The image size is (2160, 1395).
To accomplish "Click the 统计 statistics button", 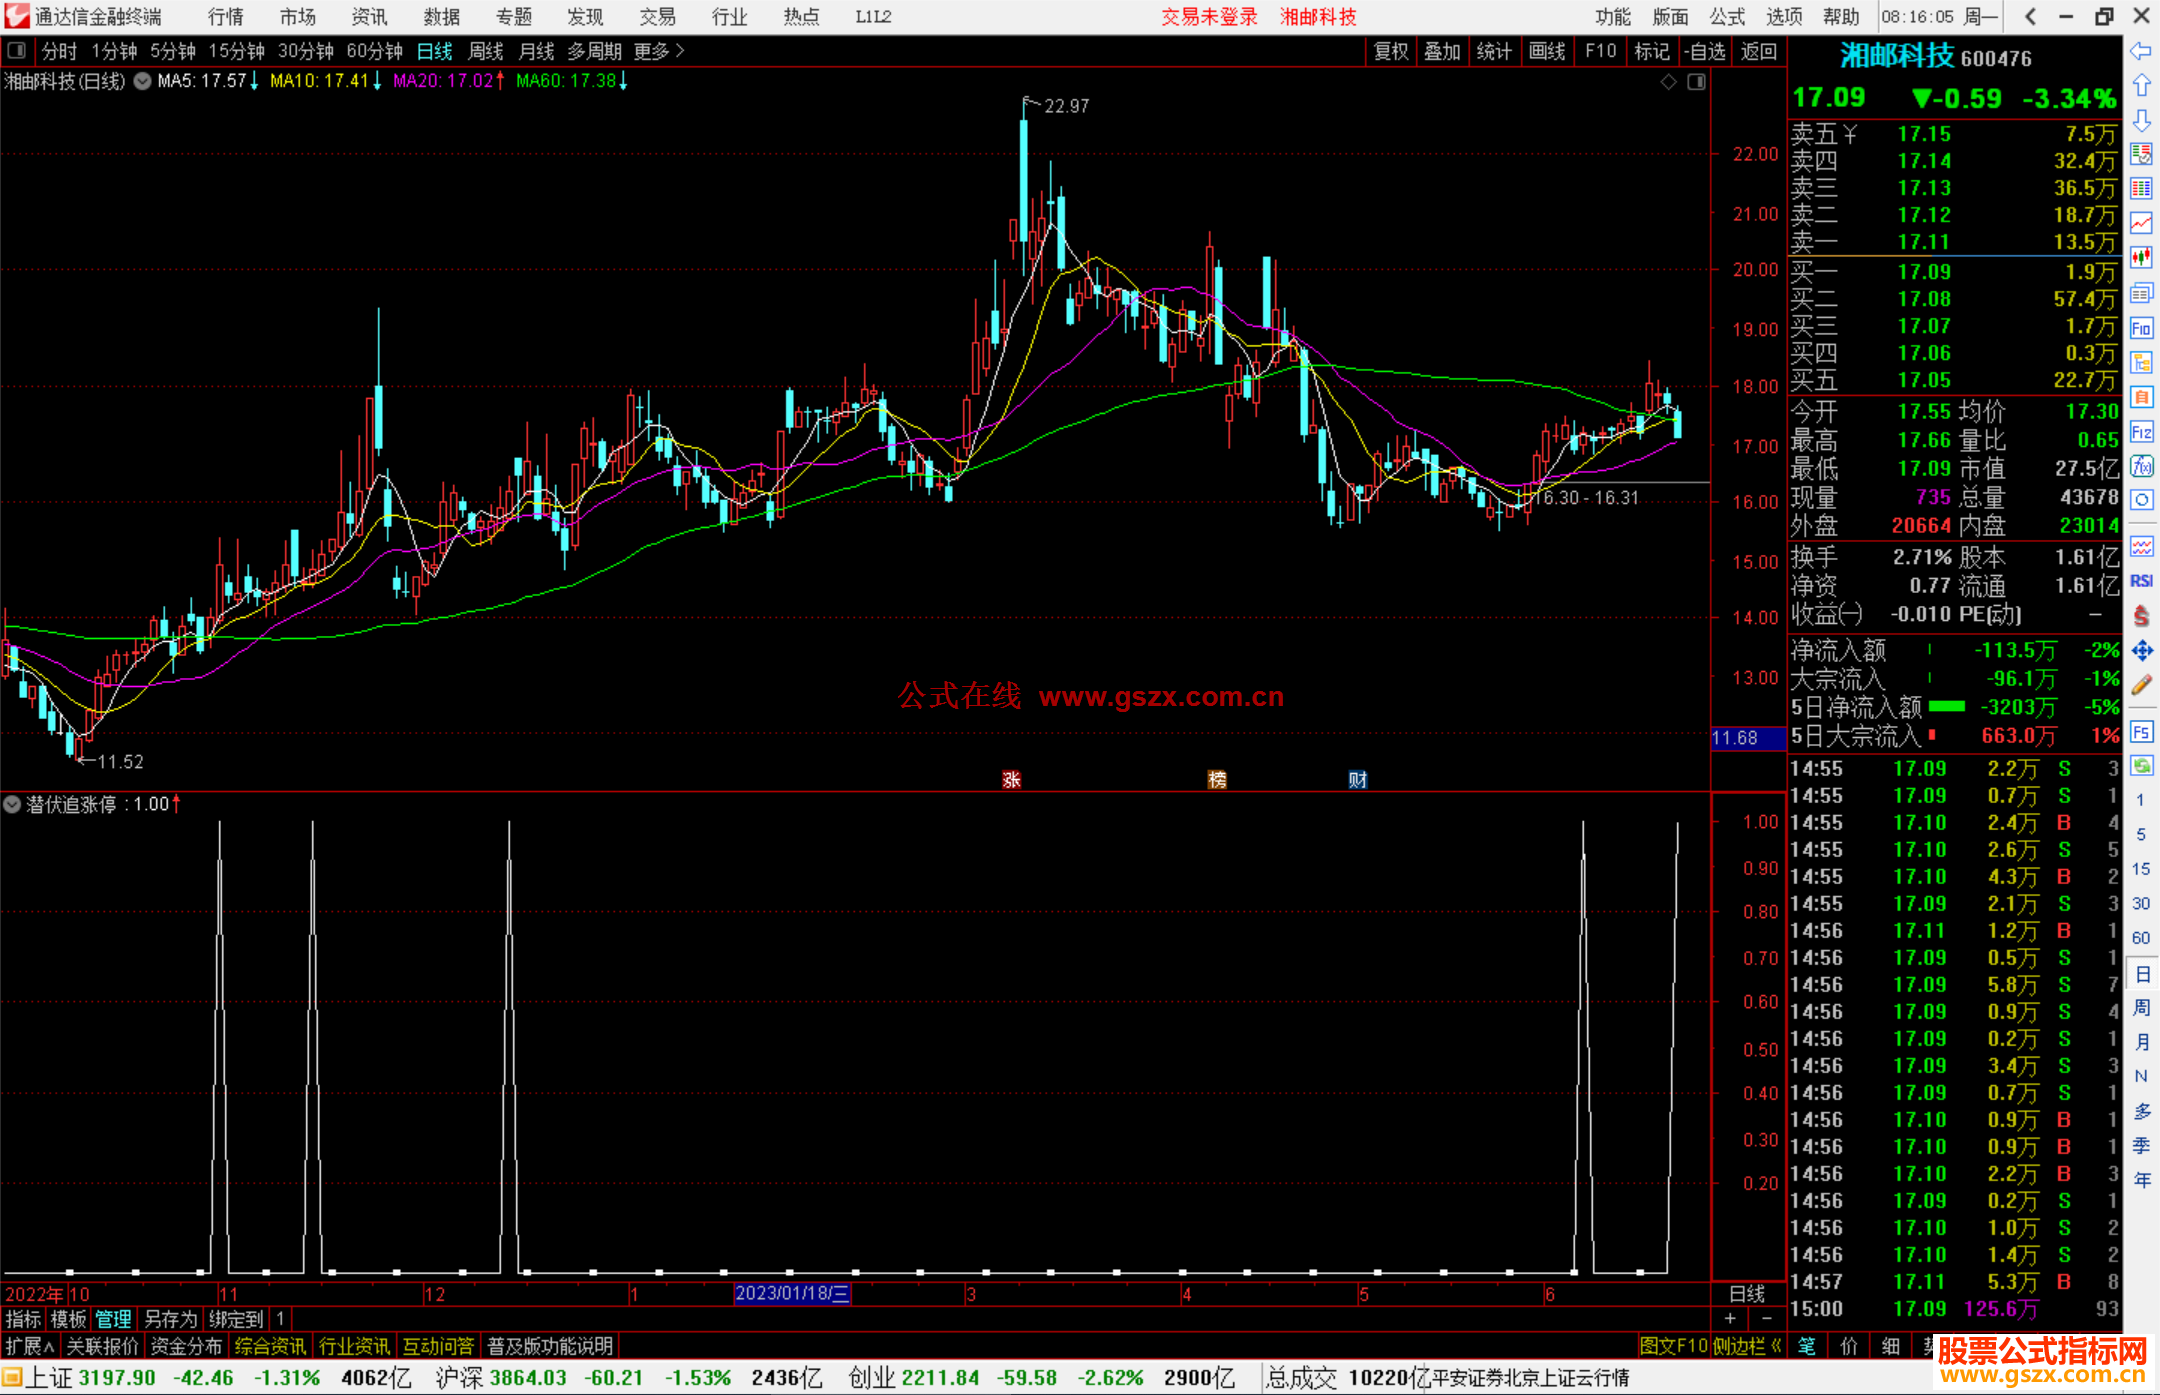I will tap(1494, 51).
